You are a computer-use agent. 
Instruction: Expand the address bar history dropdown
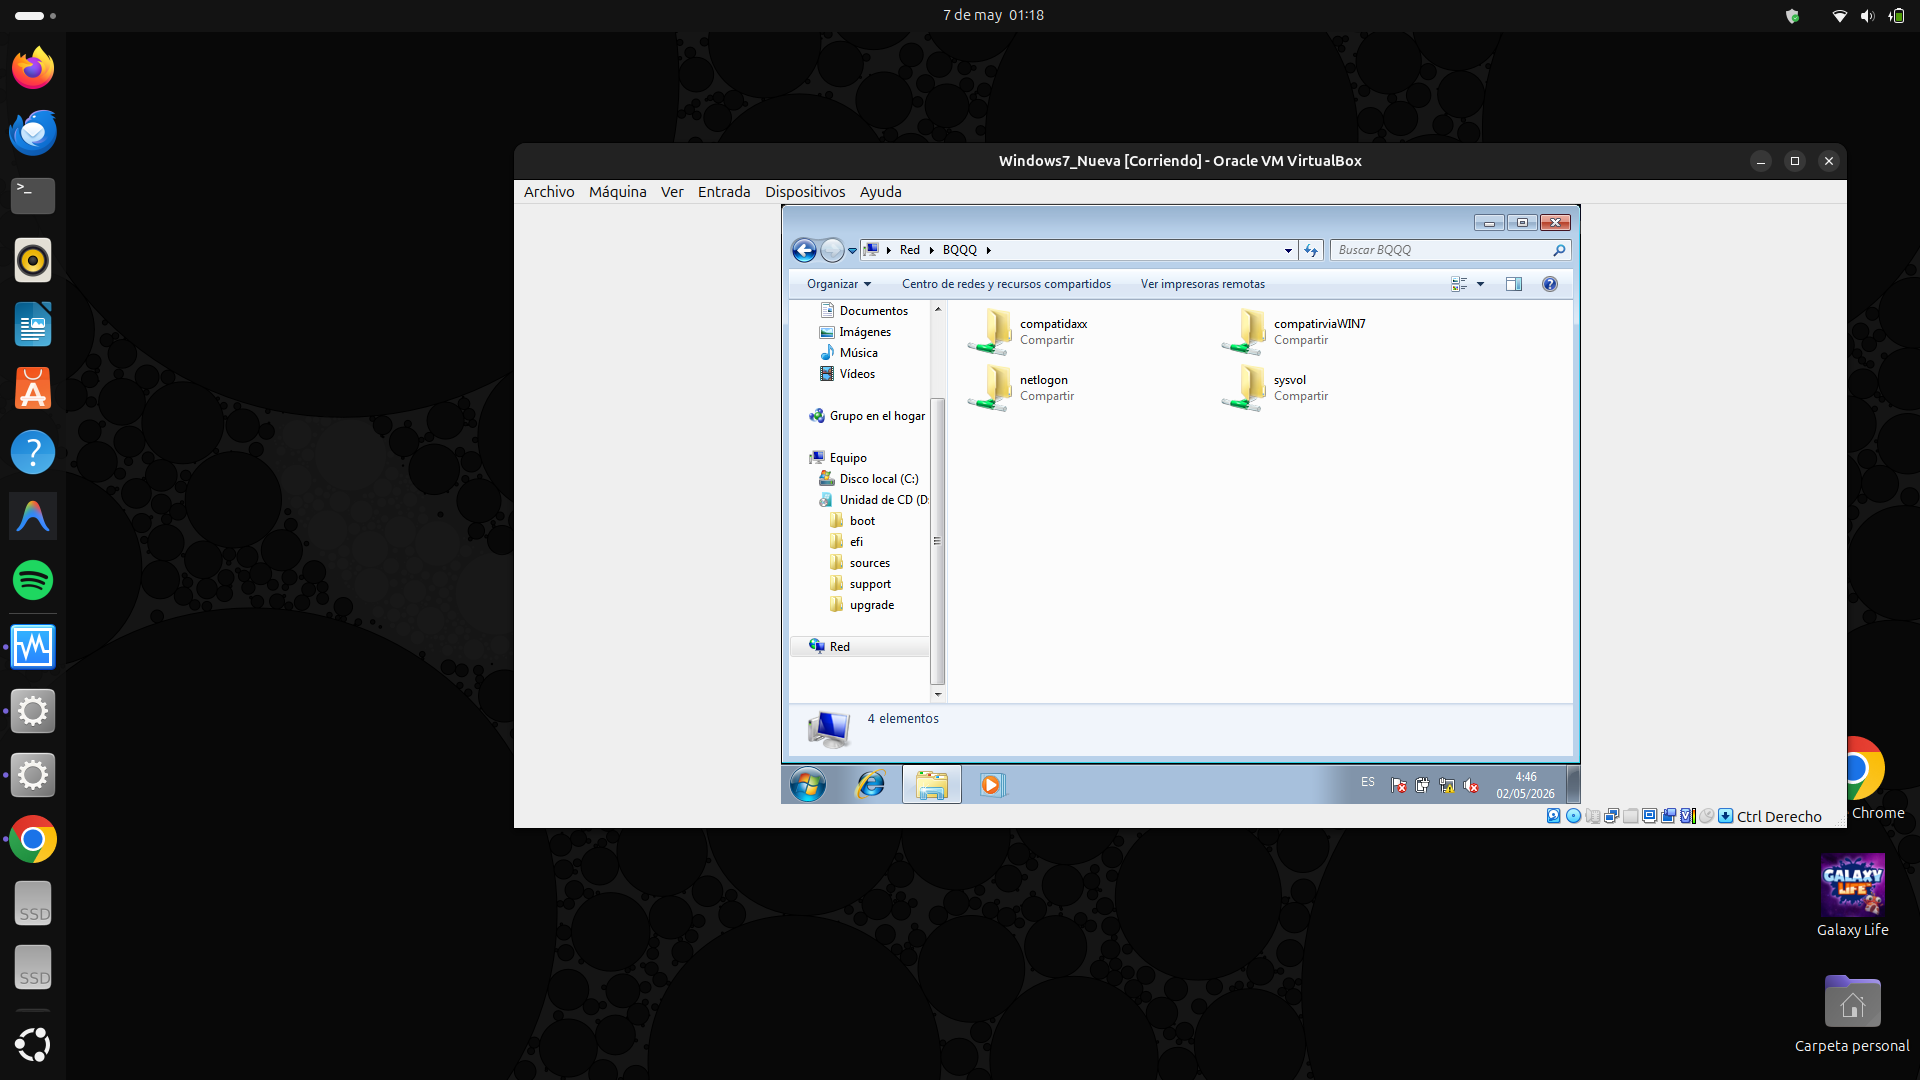click(x=1288, y=251)
